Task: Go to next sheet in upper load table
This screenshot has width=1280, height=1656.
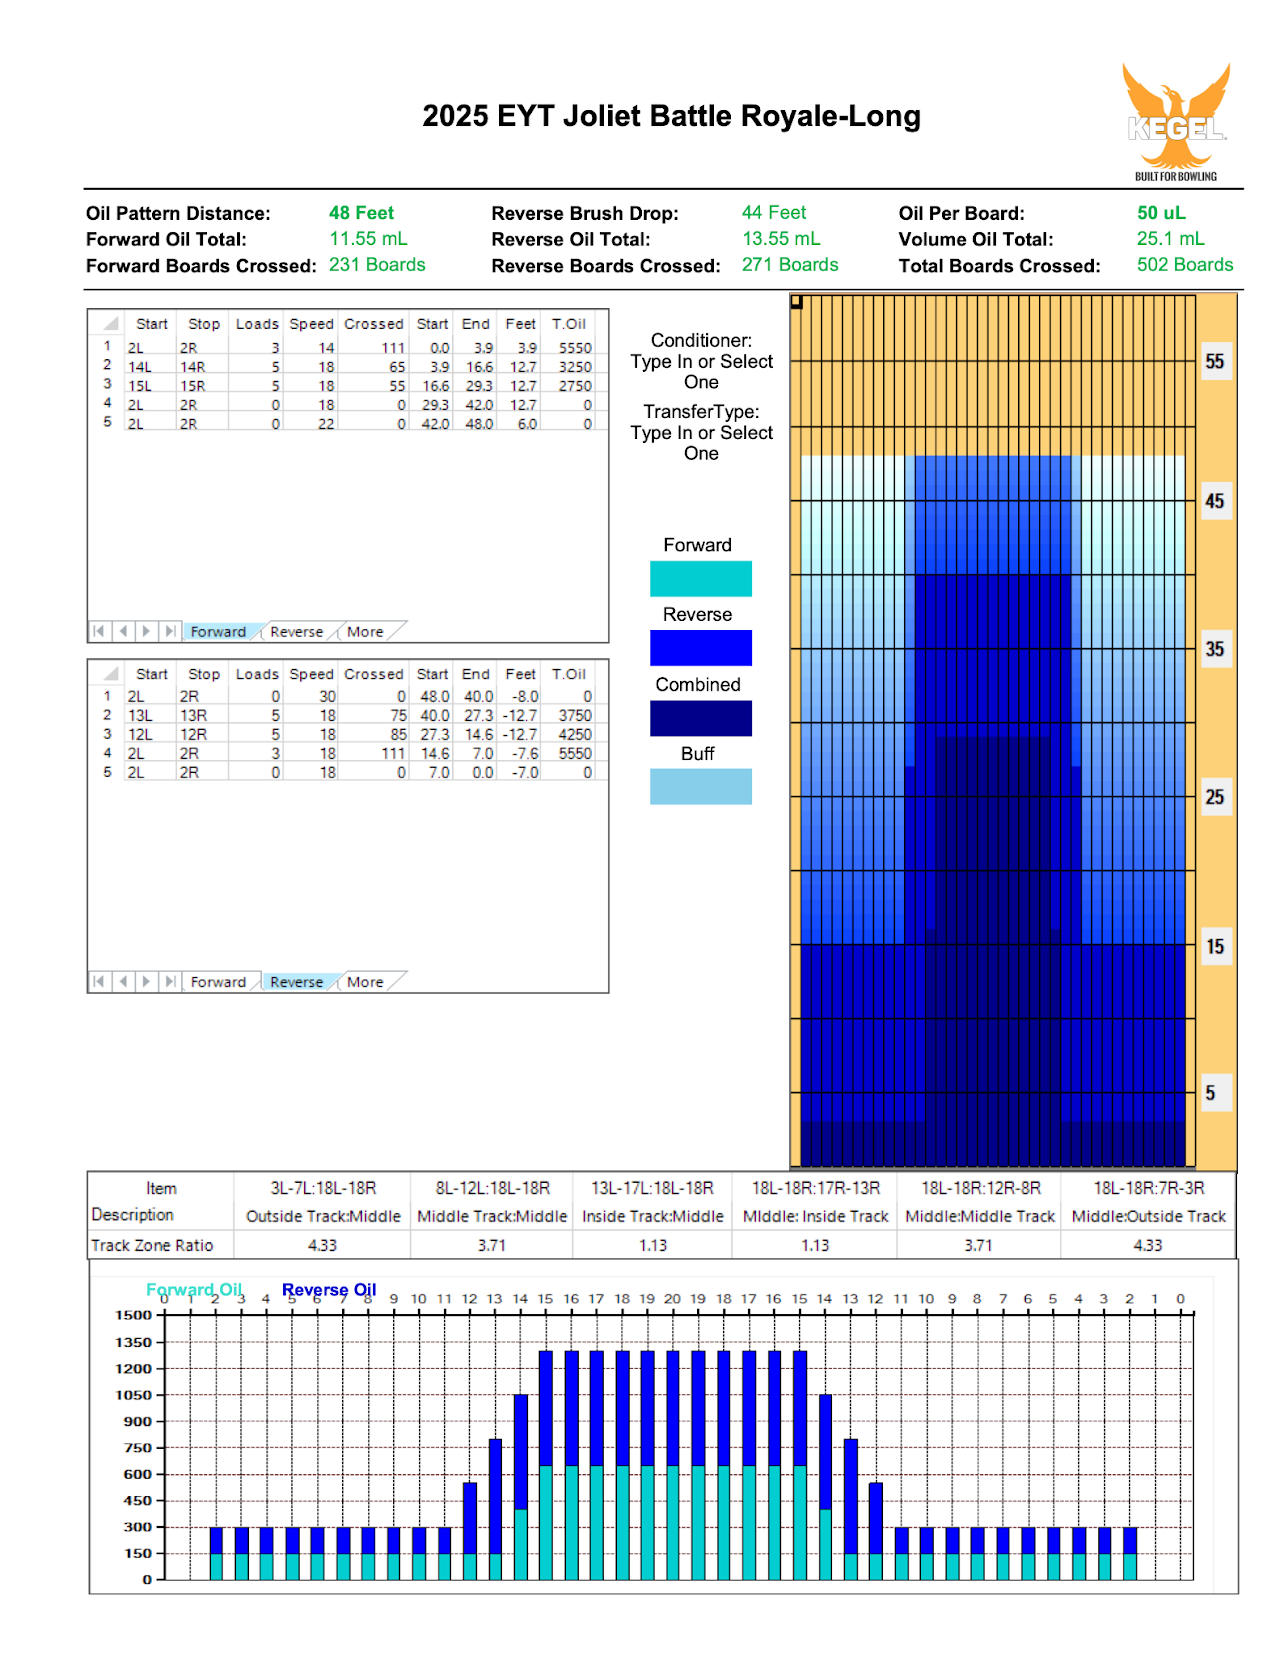Action: pos(147,631)
